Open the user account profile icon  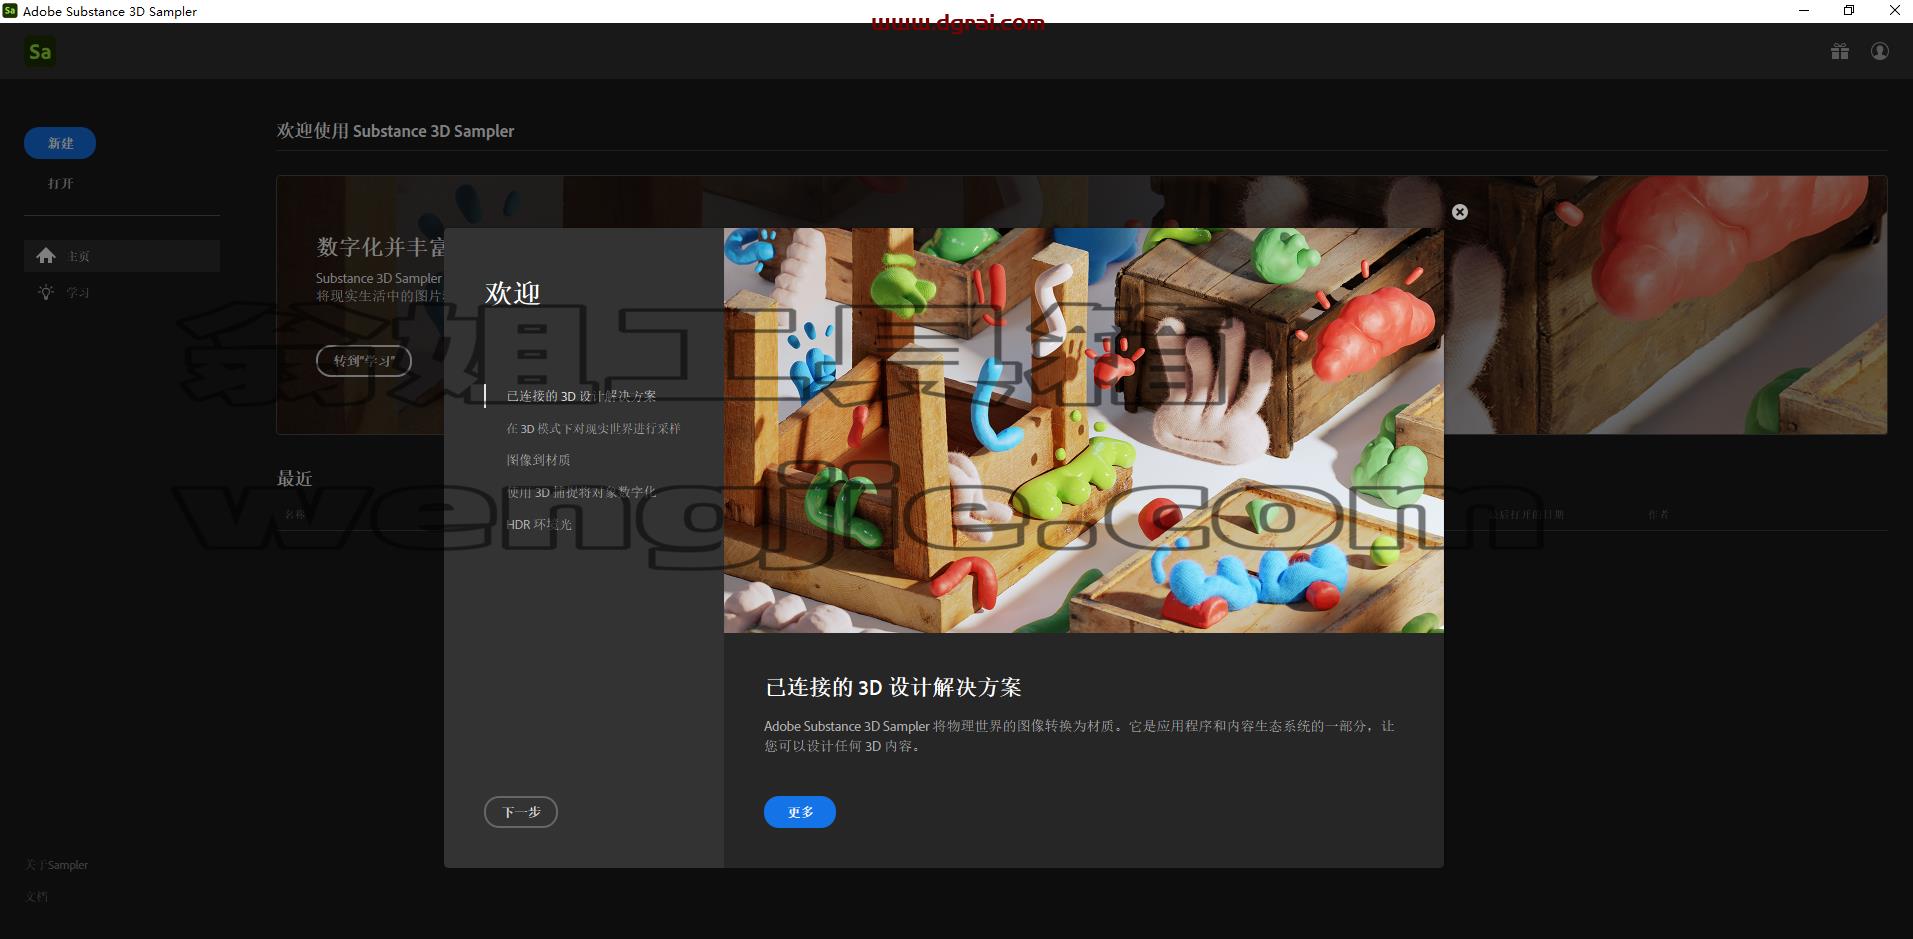pos(1880,51)
